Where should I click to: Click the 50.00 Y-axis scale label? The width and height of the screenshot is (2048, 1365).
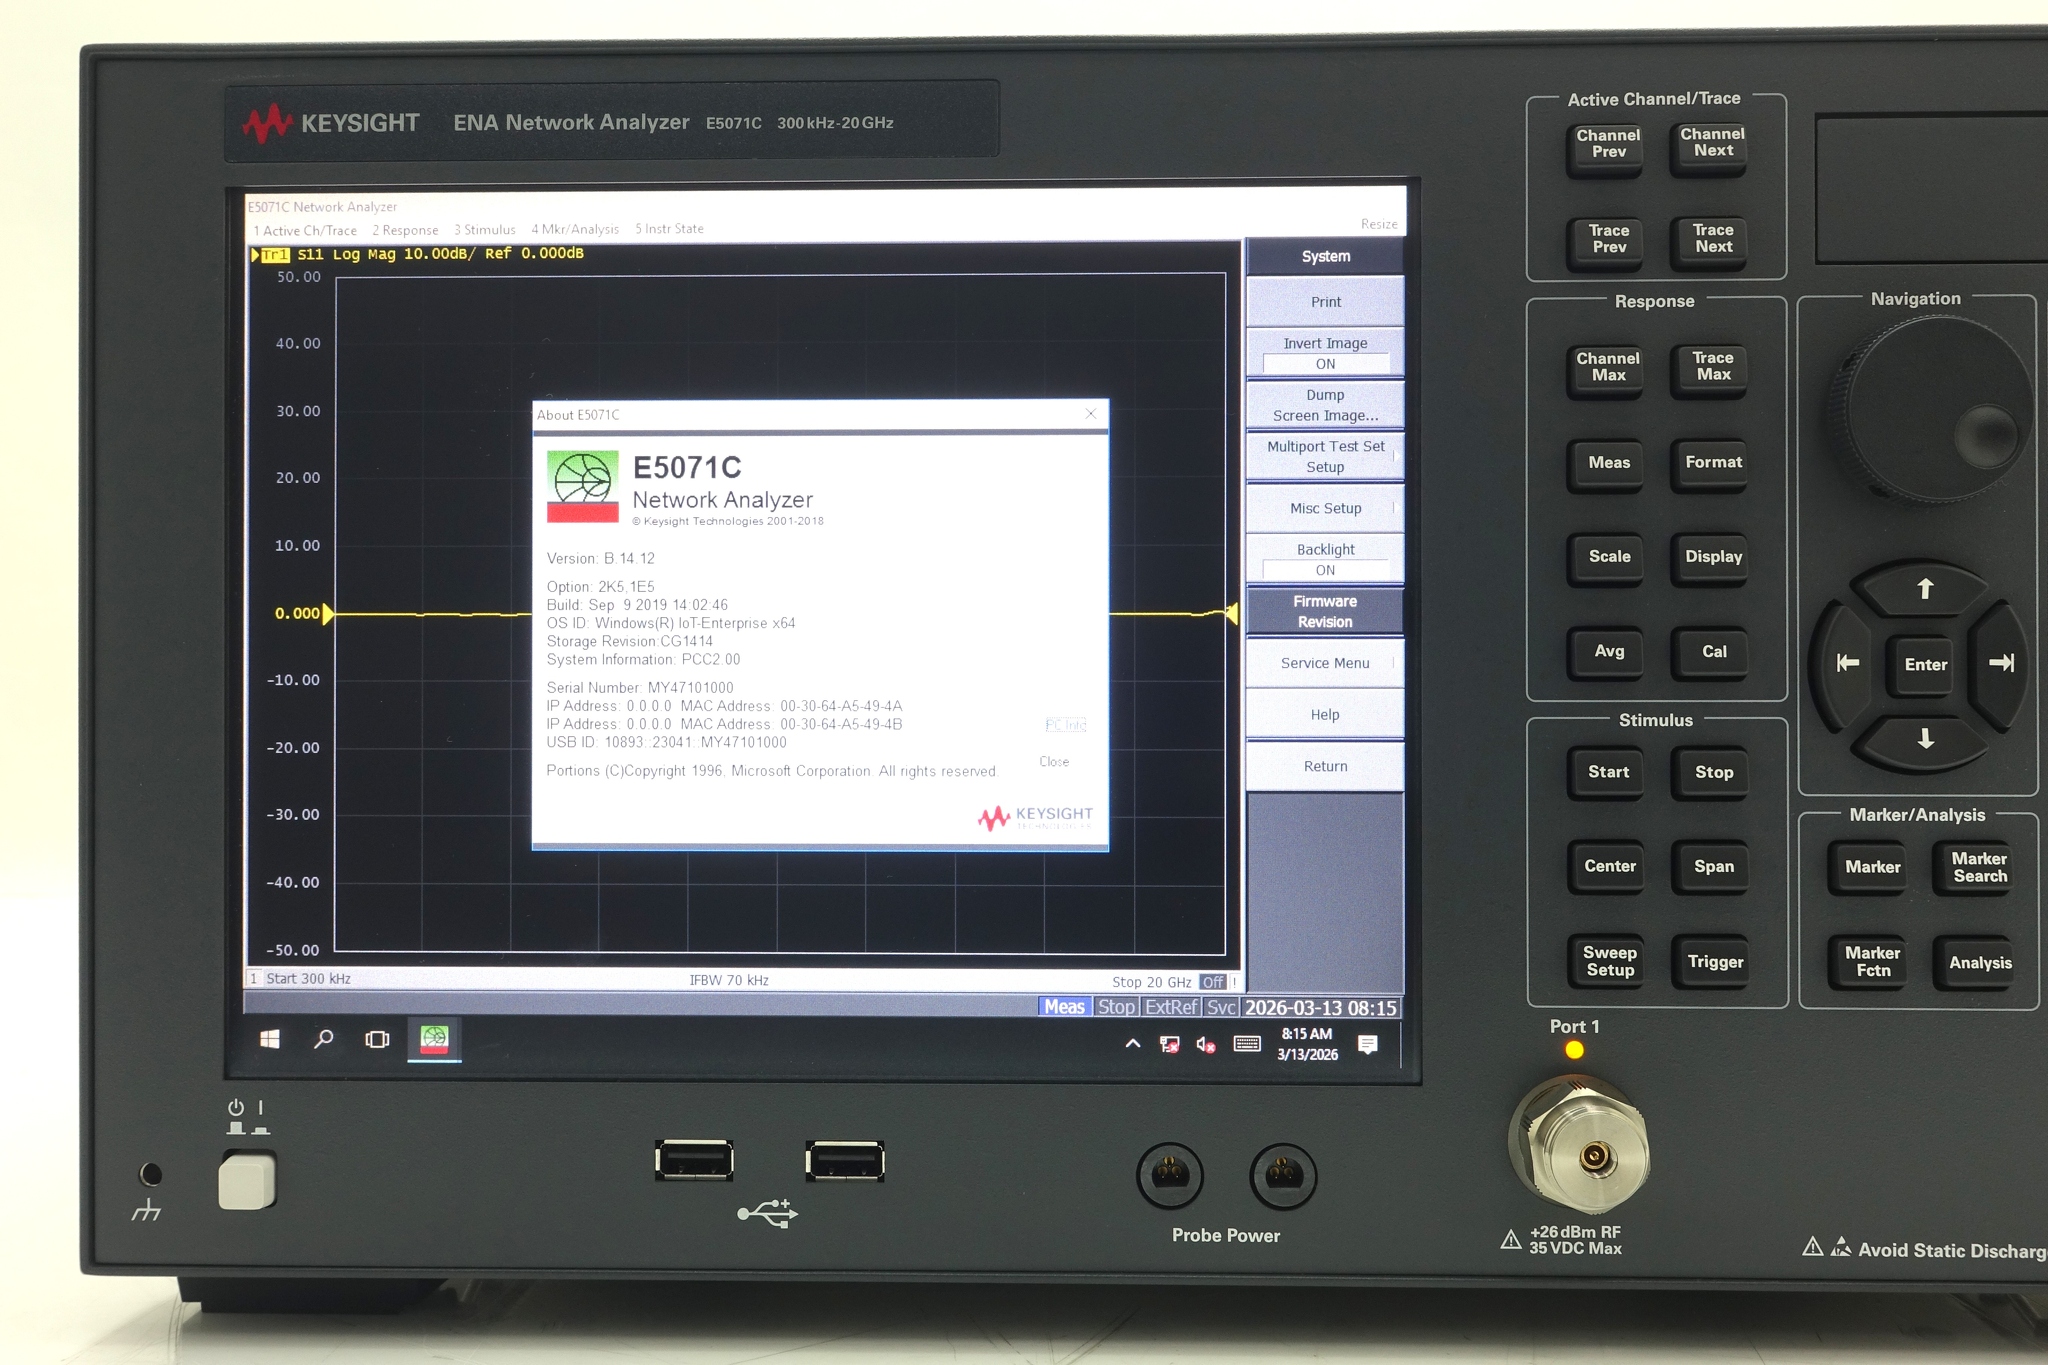pos(298,277)
